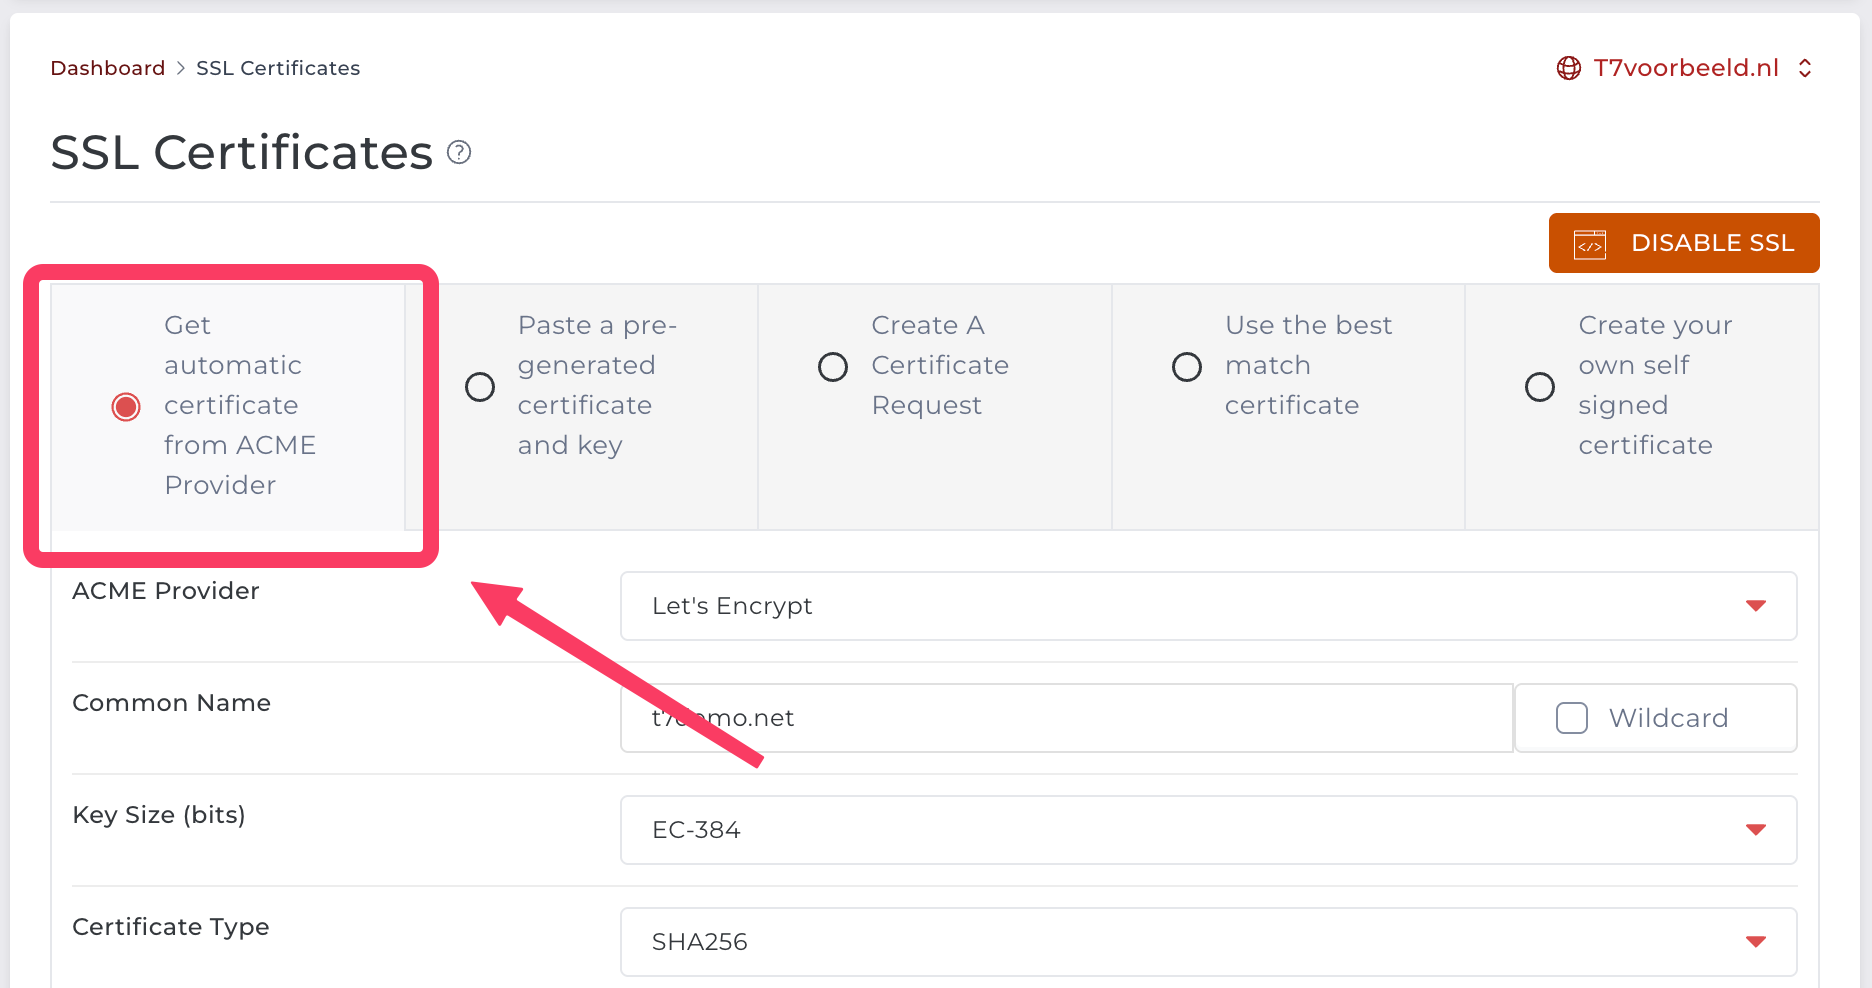
Task: Click the Key Size red dropdown arrow
Action: (x=1755, y=830)
